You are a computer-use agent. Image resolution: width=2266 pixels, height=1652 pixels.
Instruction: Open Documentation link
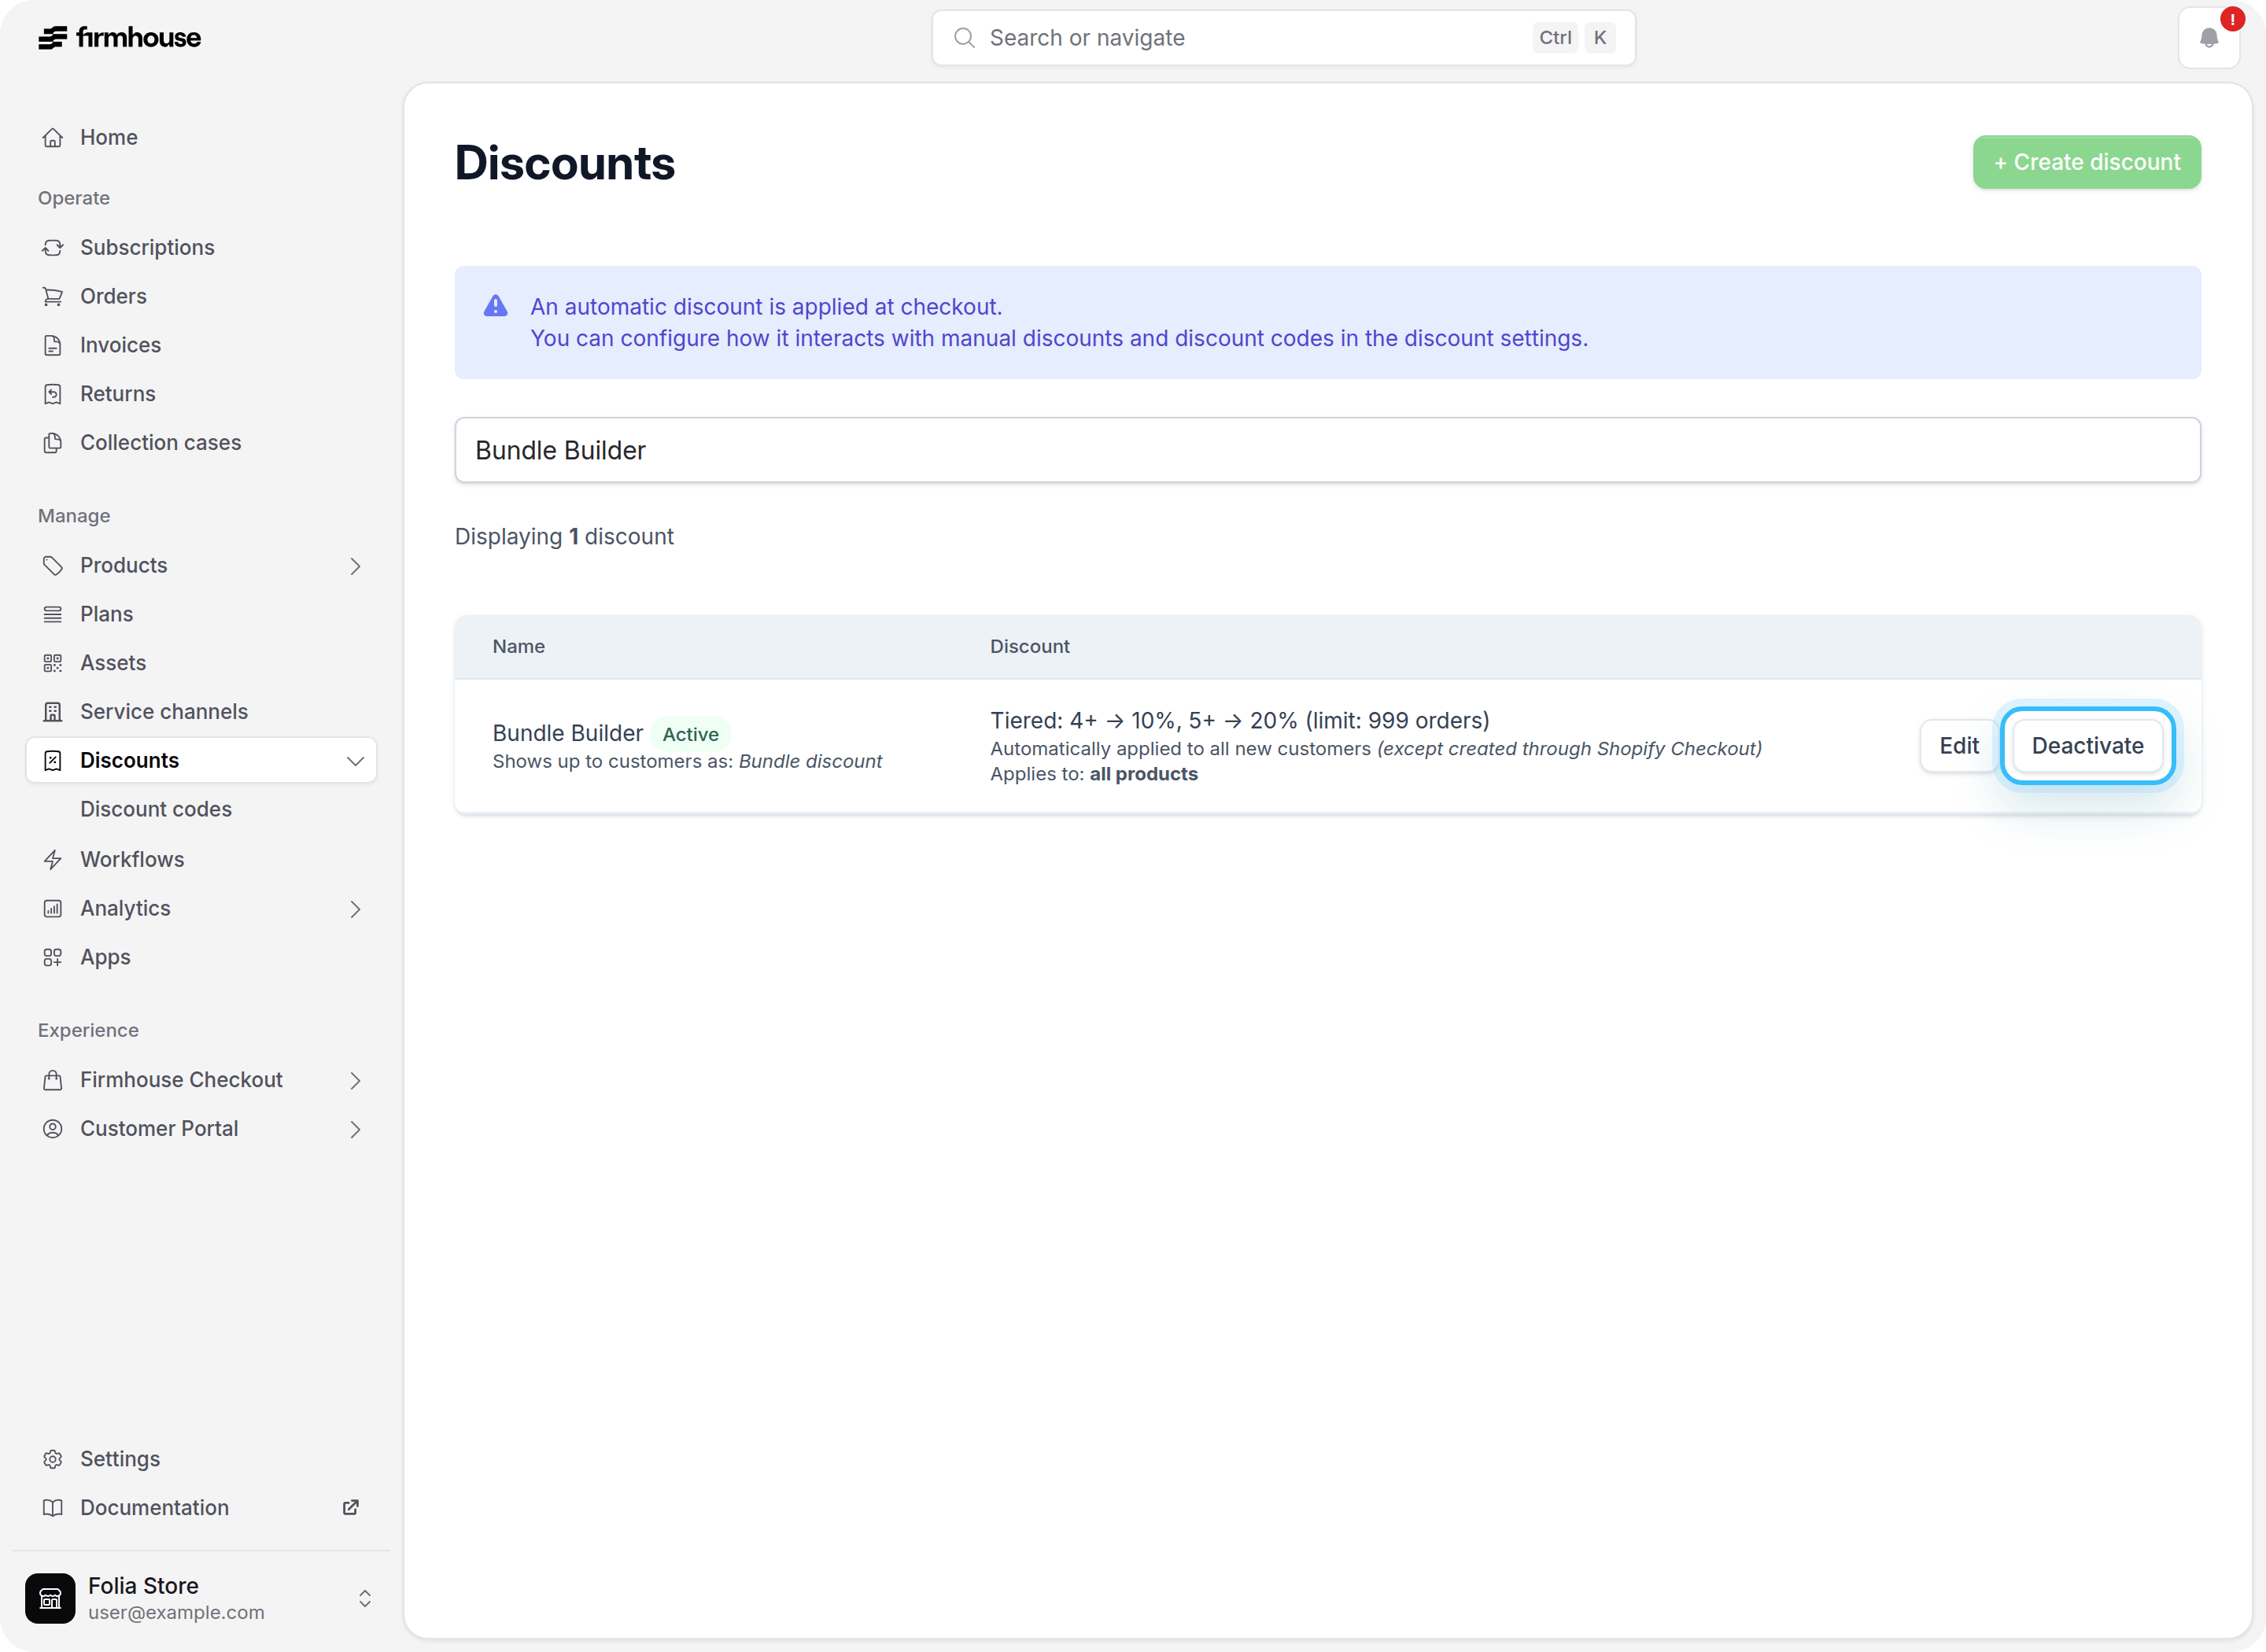[201, 1508]
